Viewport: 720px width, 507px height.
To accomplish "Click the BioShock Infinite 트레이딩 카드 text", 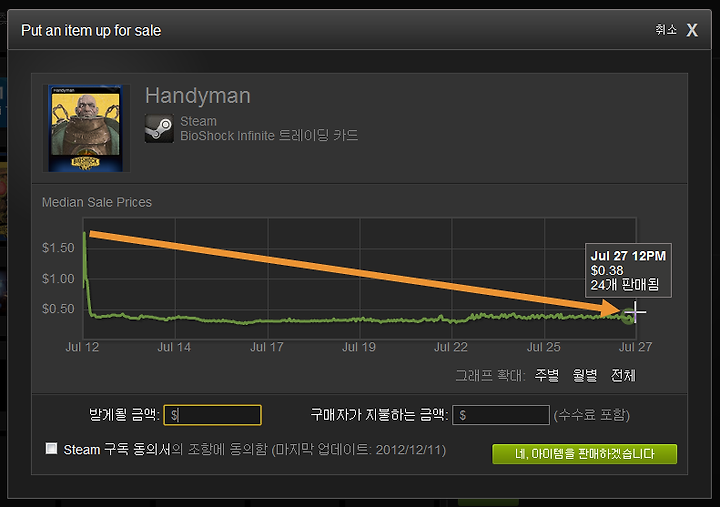I will pos(269,135).
